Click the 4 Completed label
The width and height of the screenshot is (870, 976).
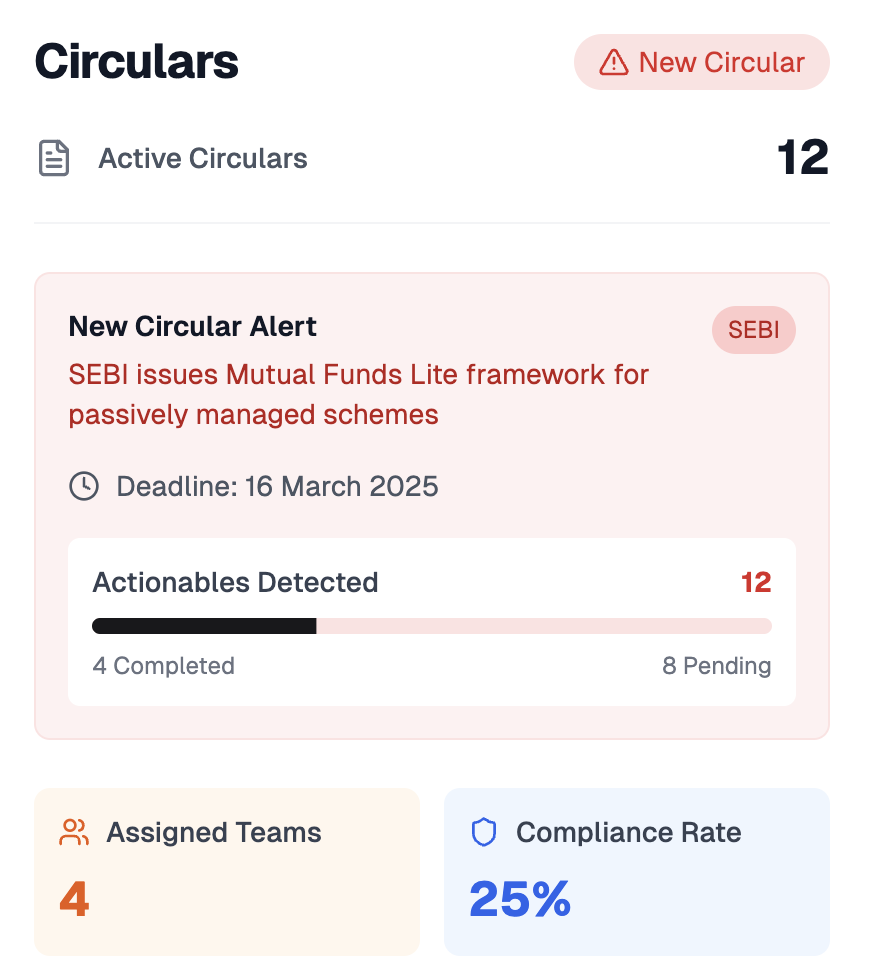pyautogui.click(x=163, y=665)
